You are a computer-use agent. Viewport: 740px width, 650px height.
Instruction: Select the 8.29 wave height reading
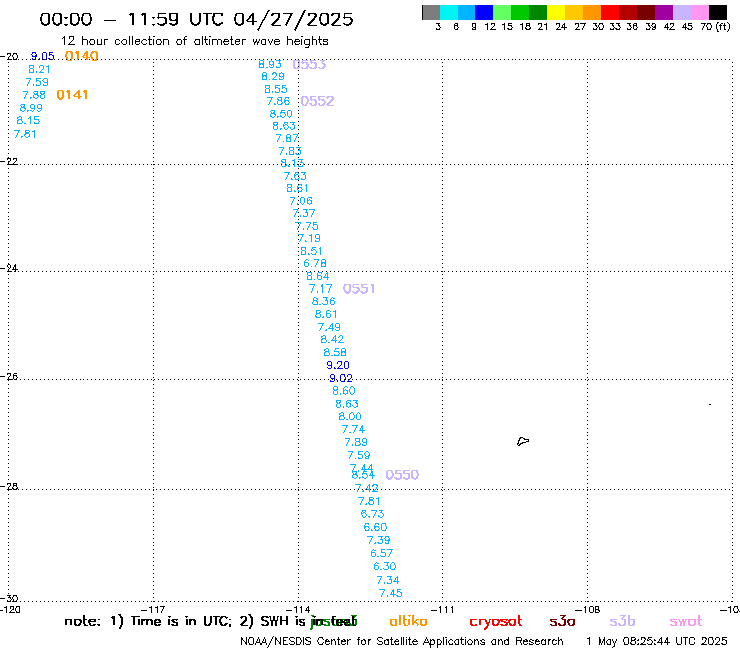(273, 76)
